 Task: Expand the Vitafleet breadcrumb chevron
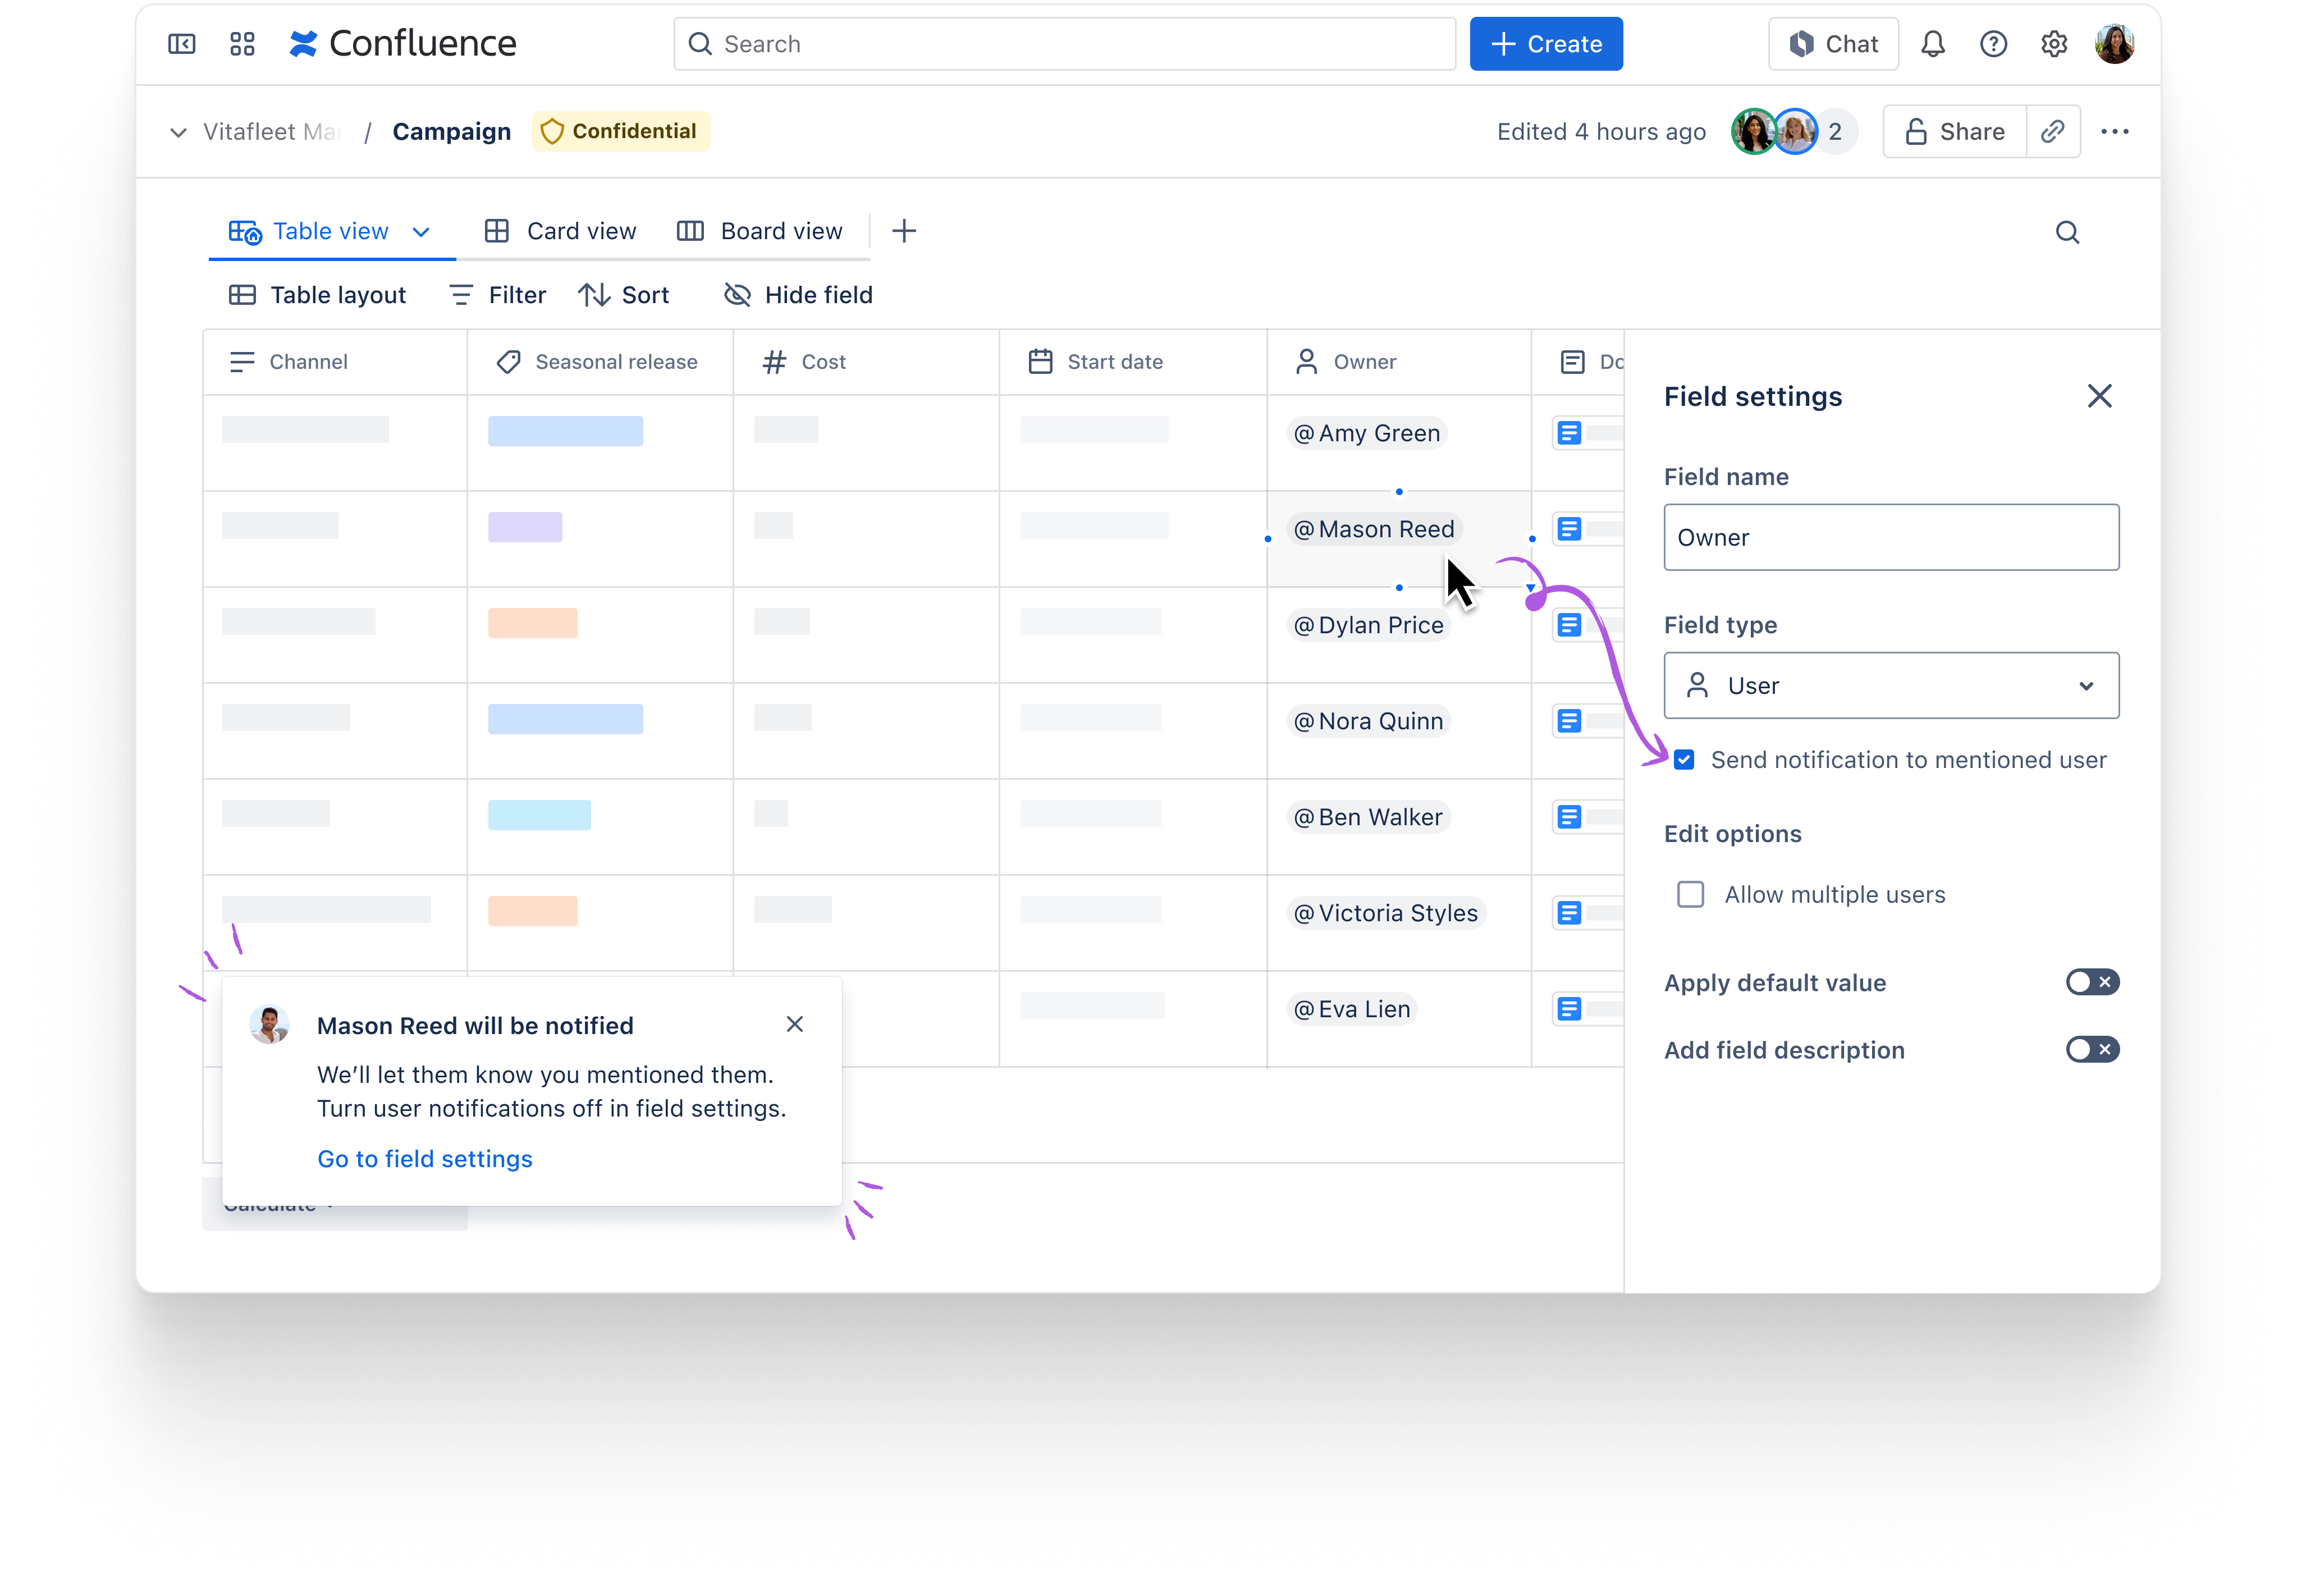coord(178,132)
